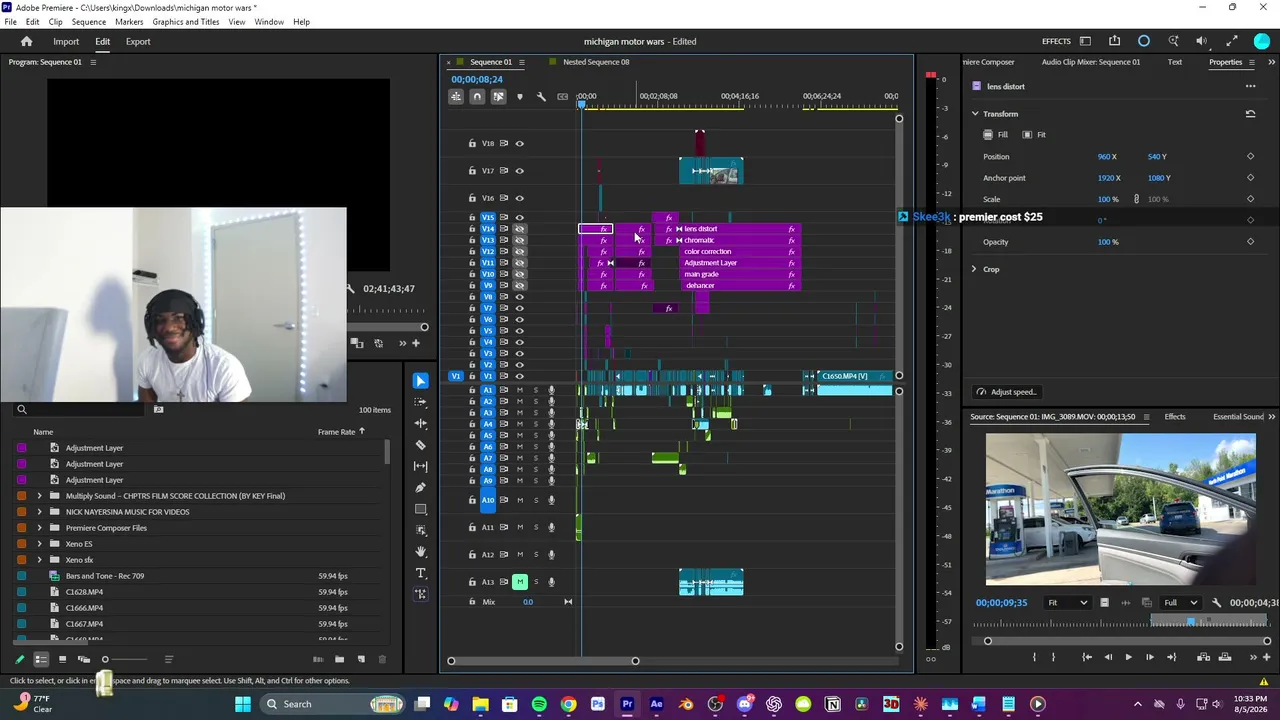Screen dimensions: 1280x720
Task: Open the Markers menu
Action: pos(129,22)
